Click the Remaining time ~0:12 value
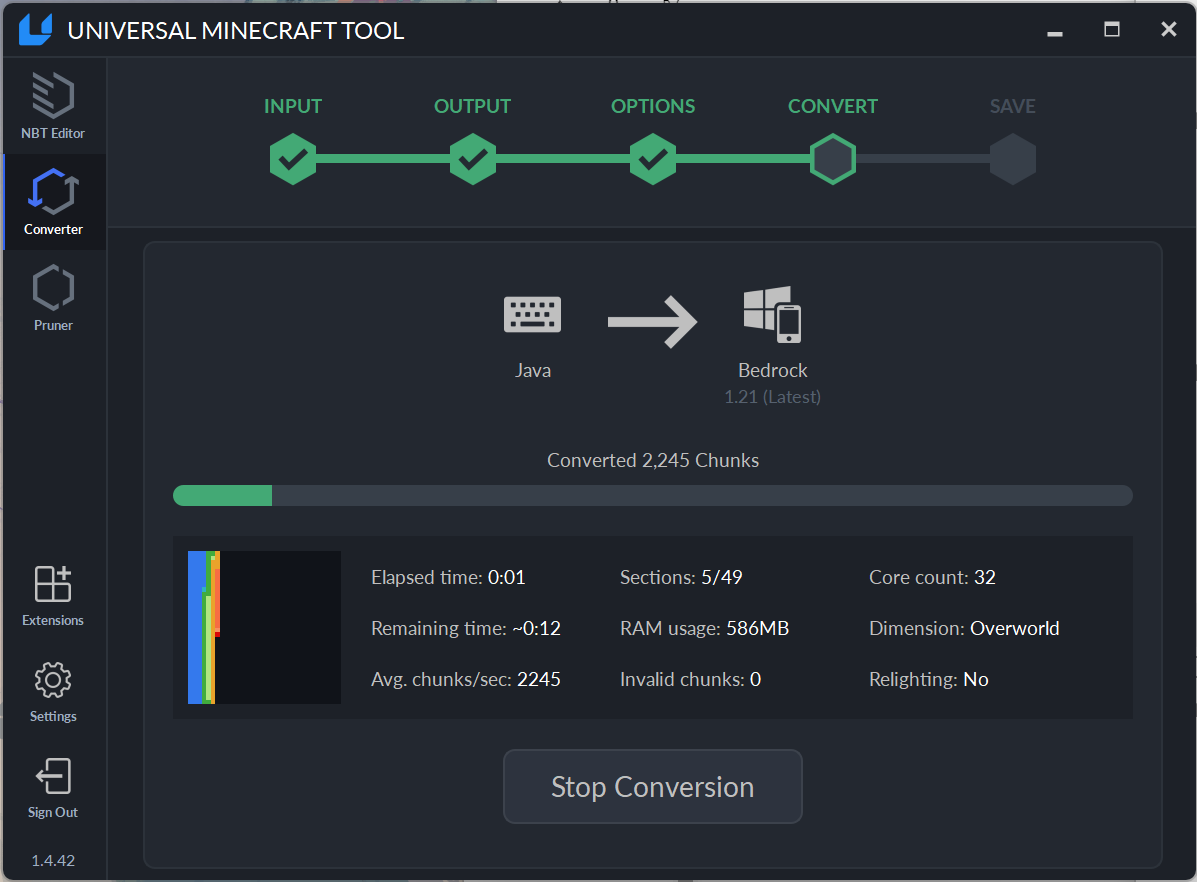 coord(537,628)
